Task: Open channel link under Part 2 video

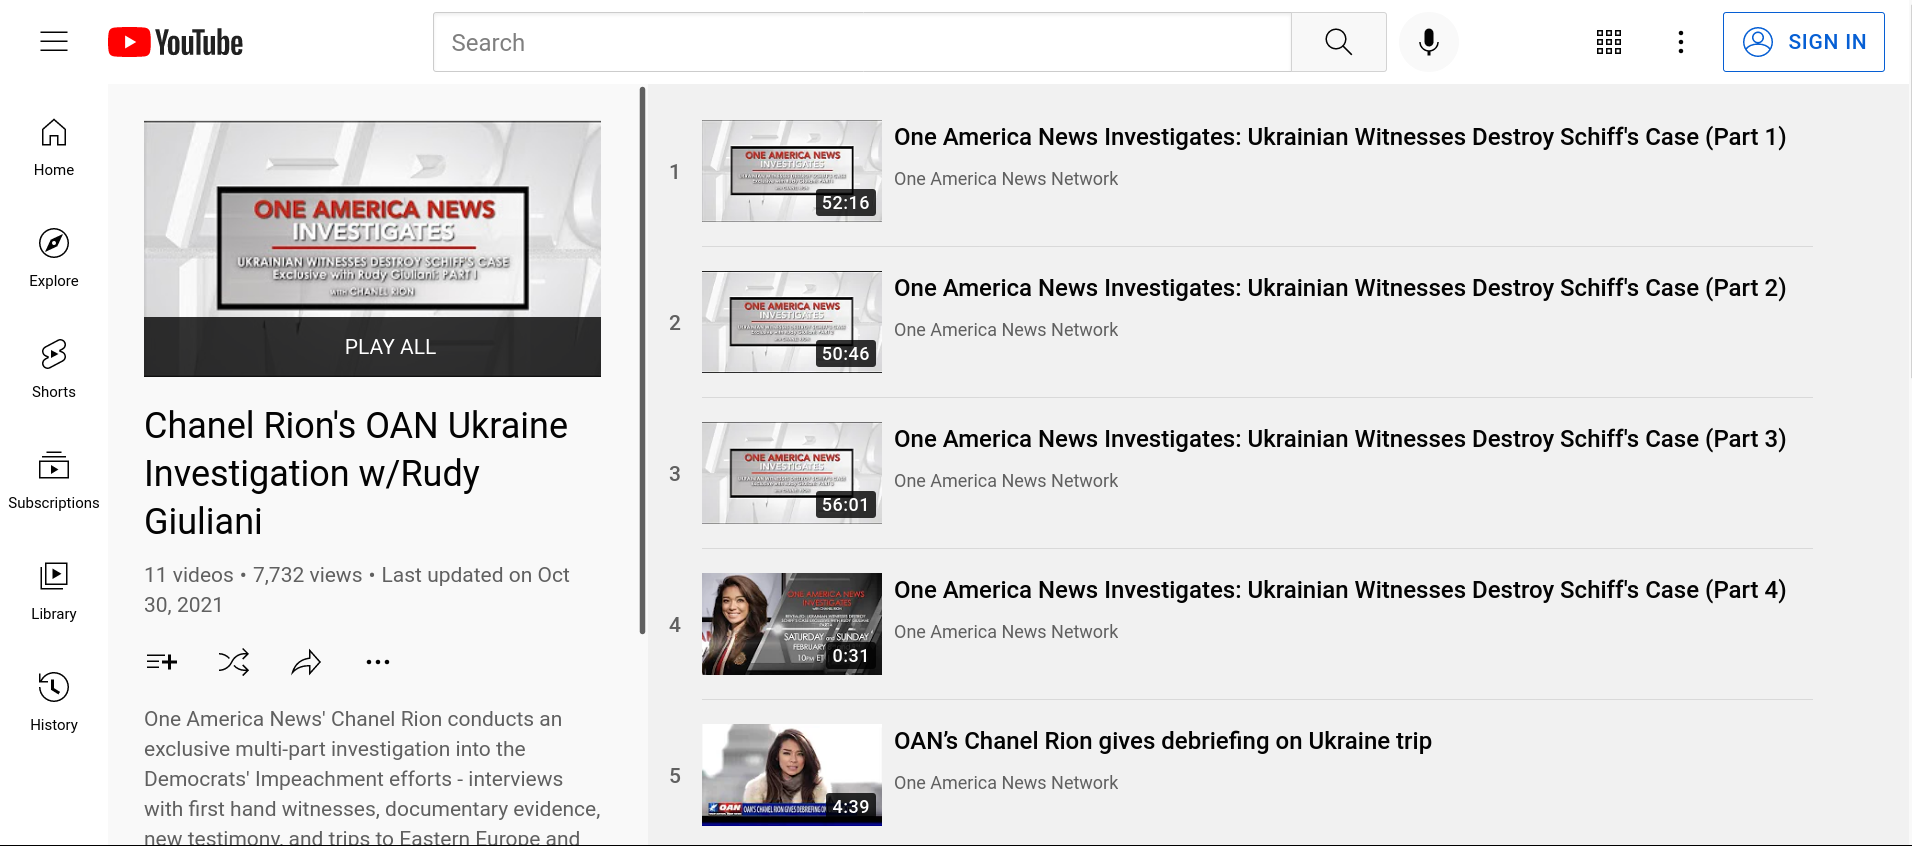Action: 1006,330
